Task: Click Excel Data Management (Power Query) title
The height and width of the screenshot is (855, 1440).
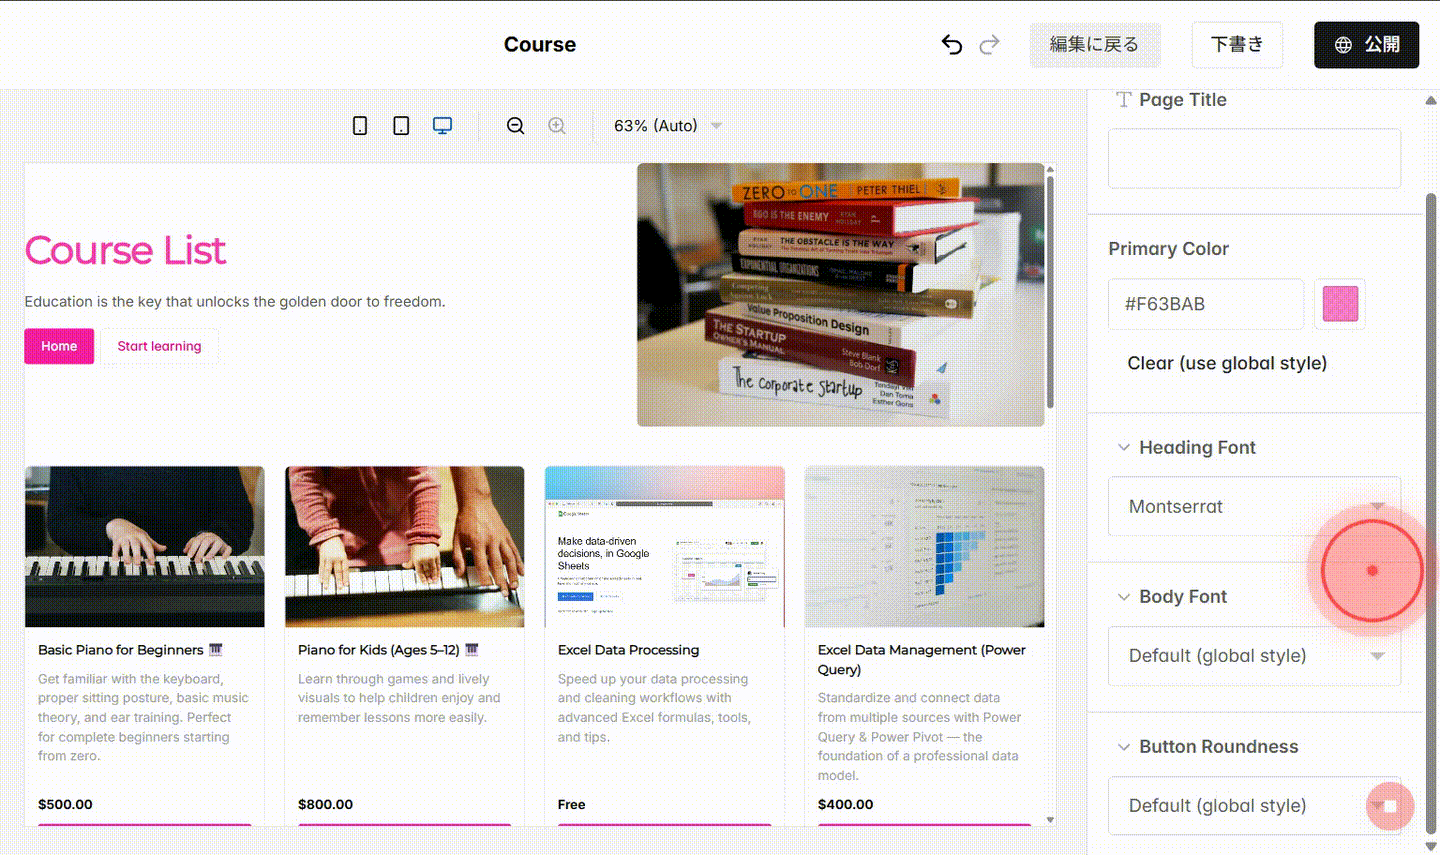Action: pos(922,660)
